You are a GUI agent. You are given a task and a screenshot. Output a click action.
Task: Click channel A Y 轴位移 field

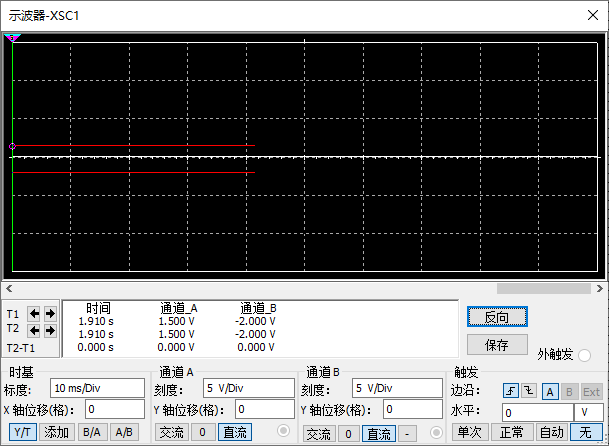265,409
